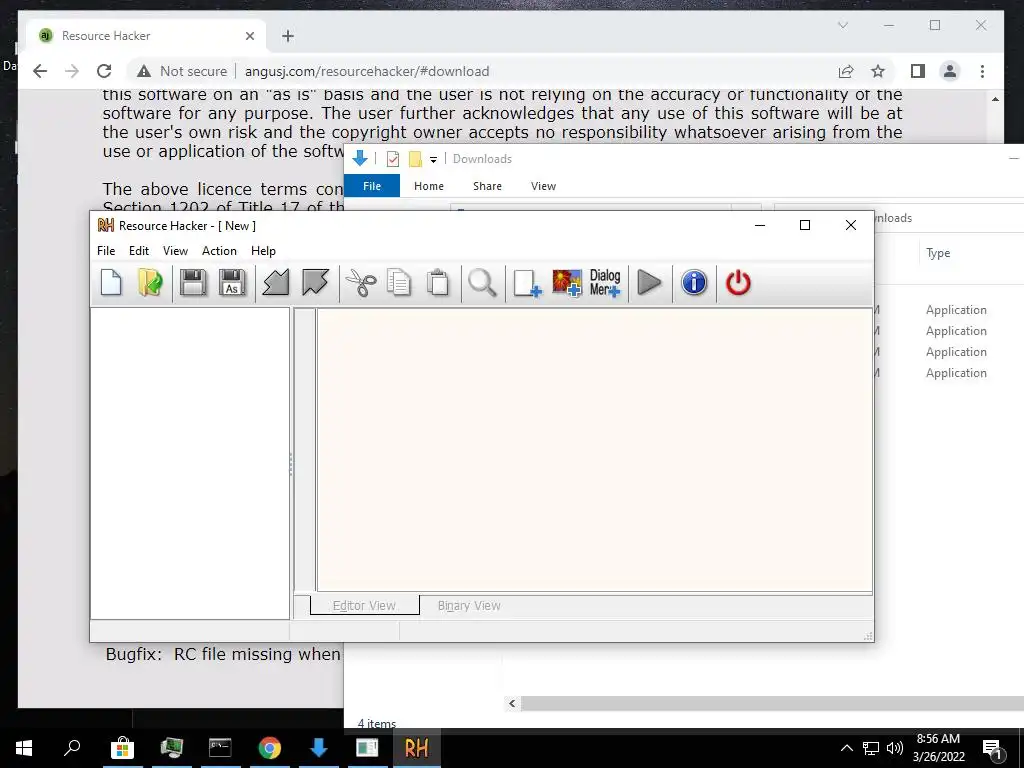Click the up arrow on the Chrome page scrollbar
The width and height of the screenshot is (1024, 768).
pyautogui.click(x=995, y=99)
